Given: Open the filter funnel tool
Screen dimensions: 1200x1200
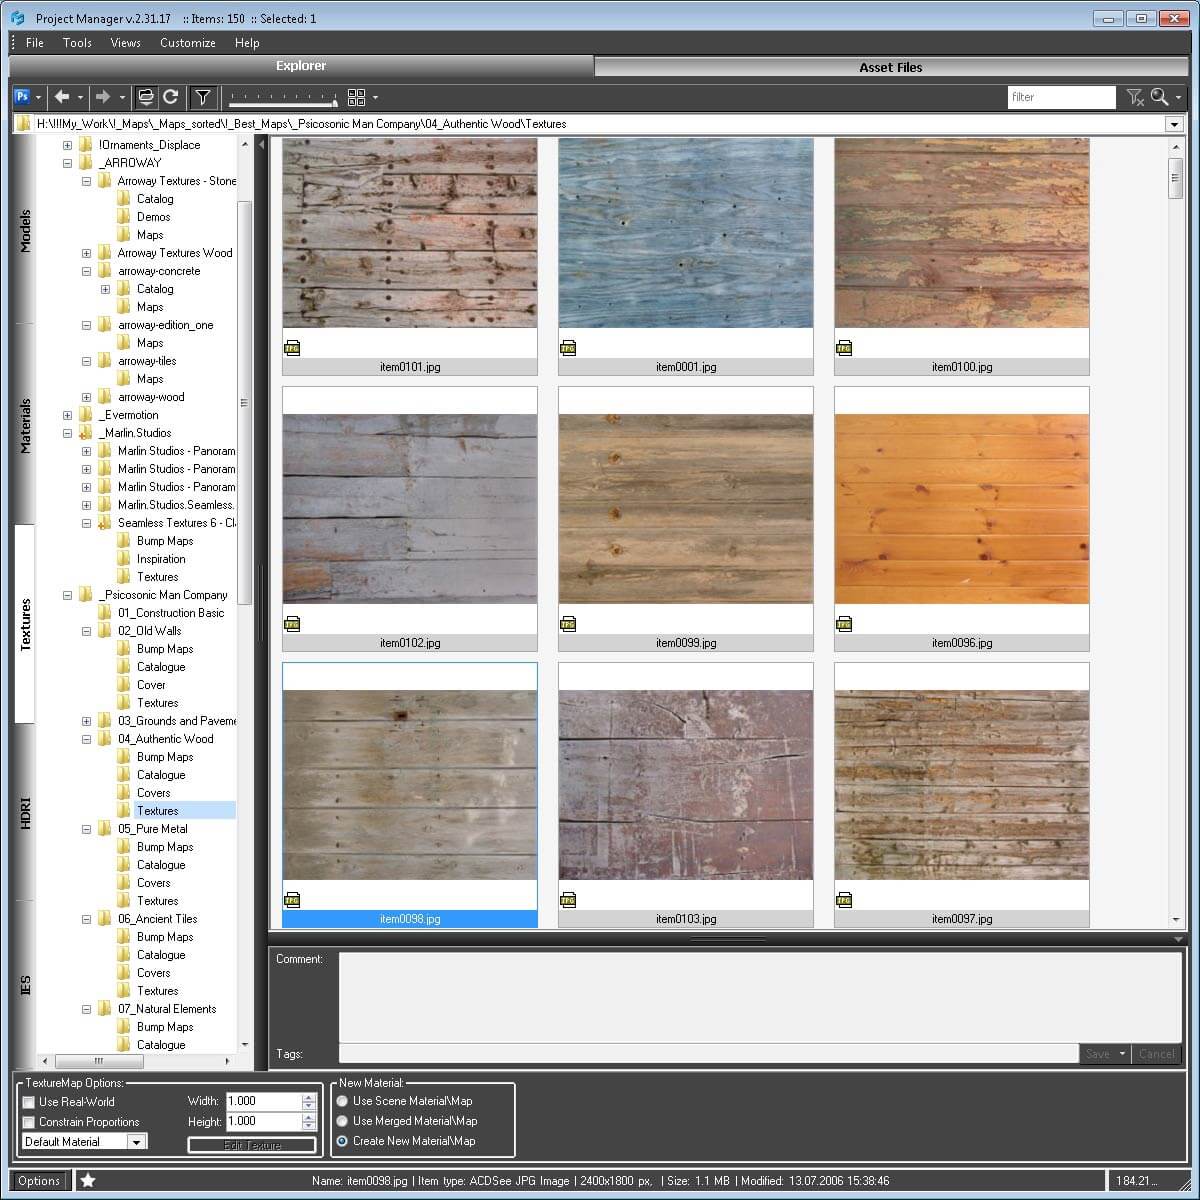Looking at the screenshot, I should 202,96.
